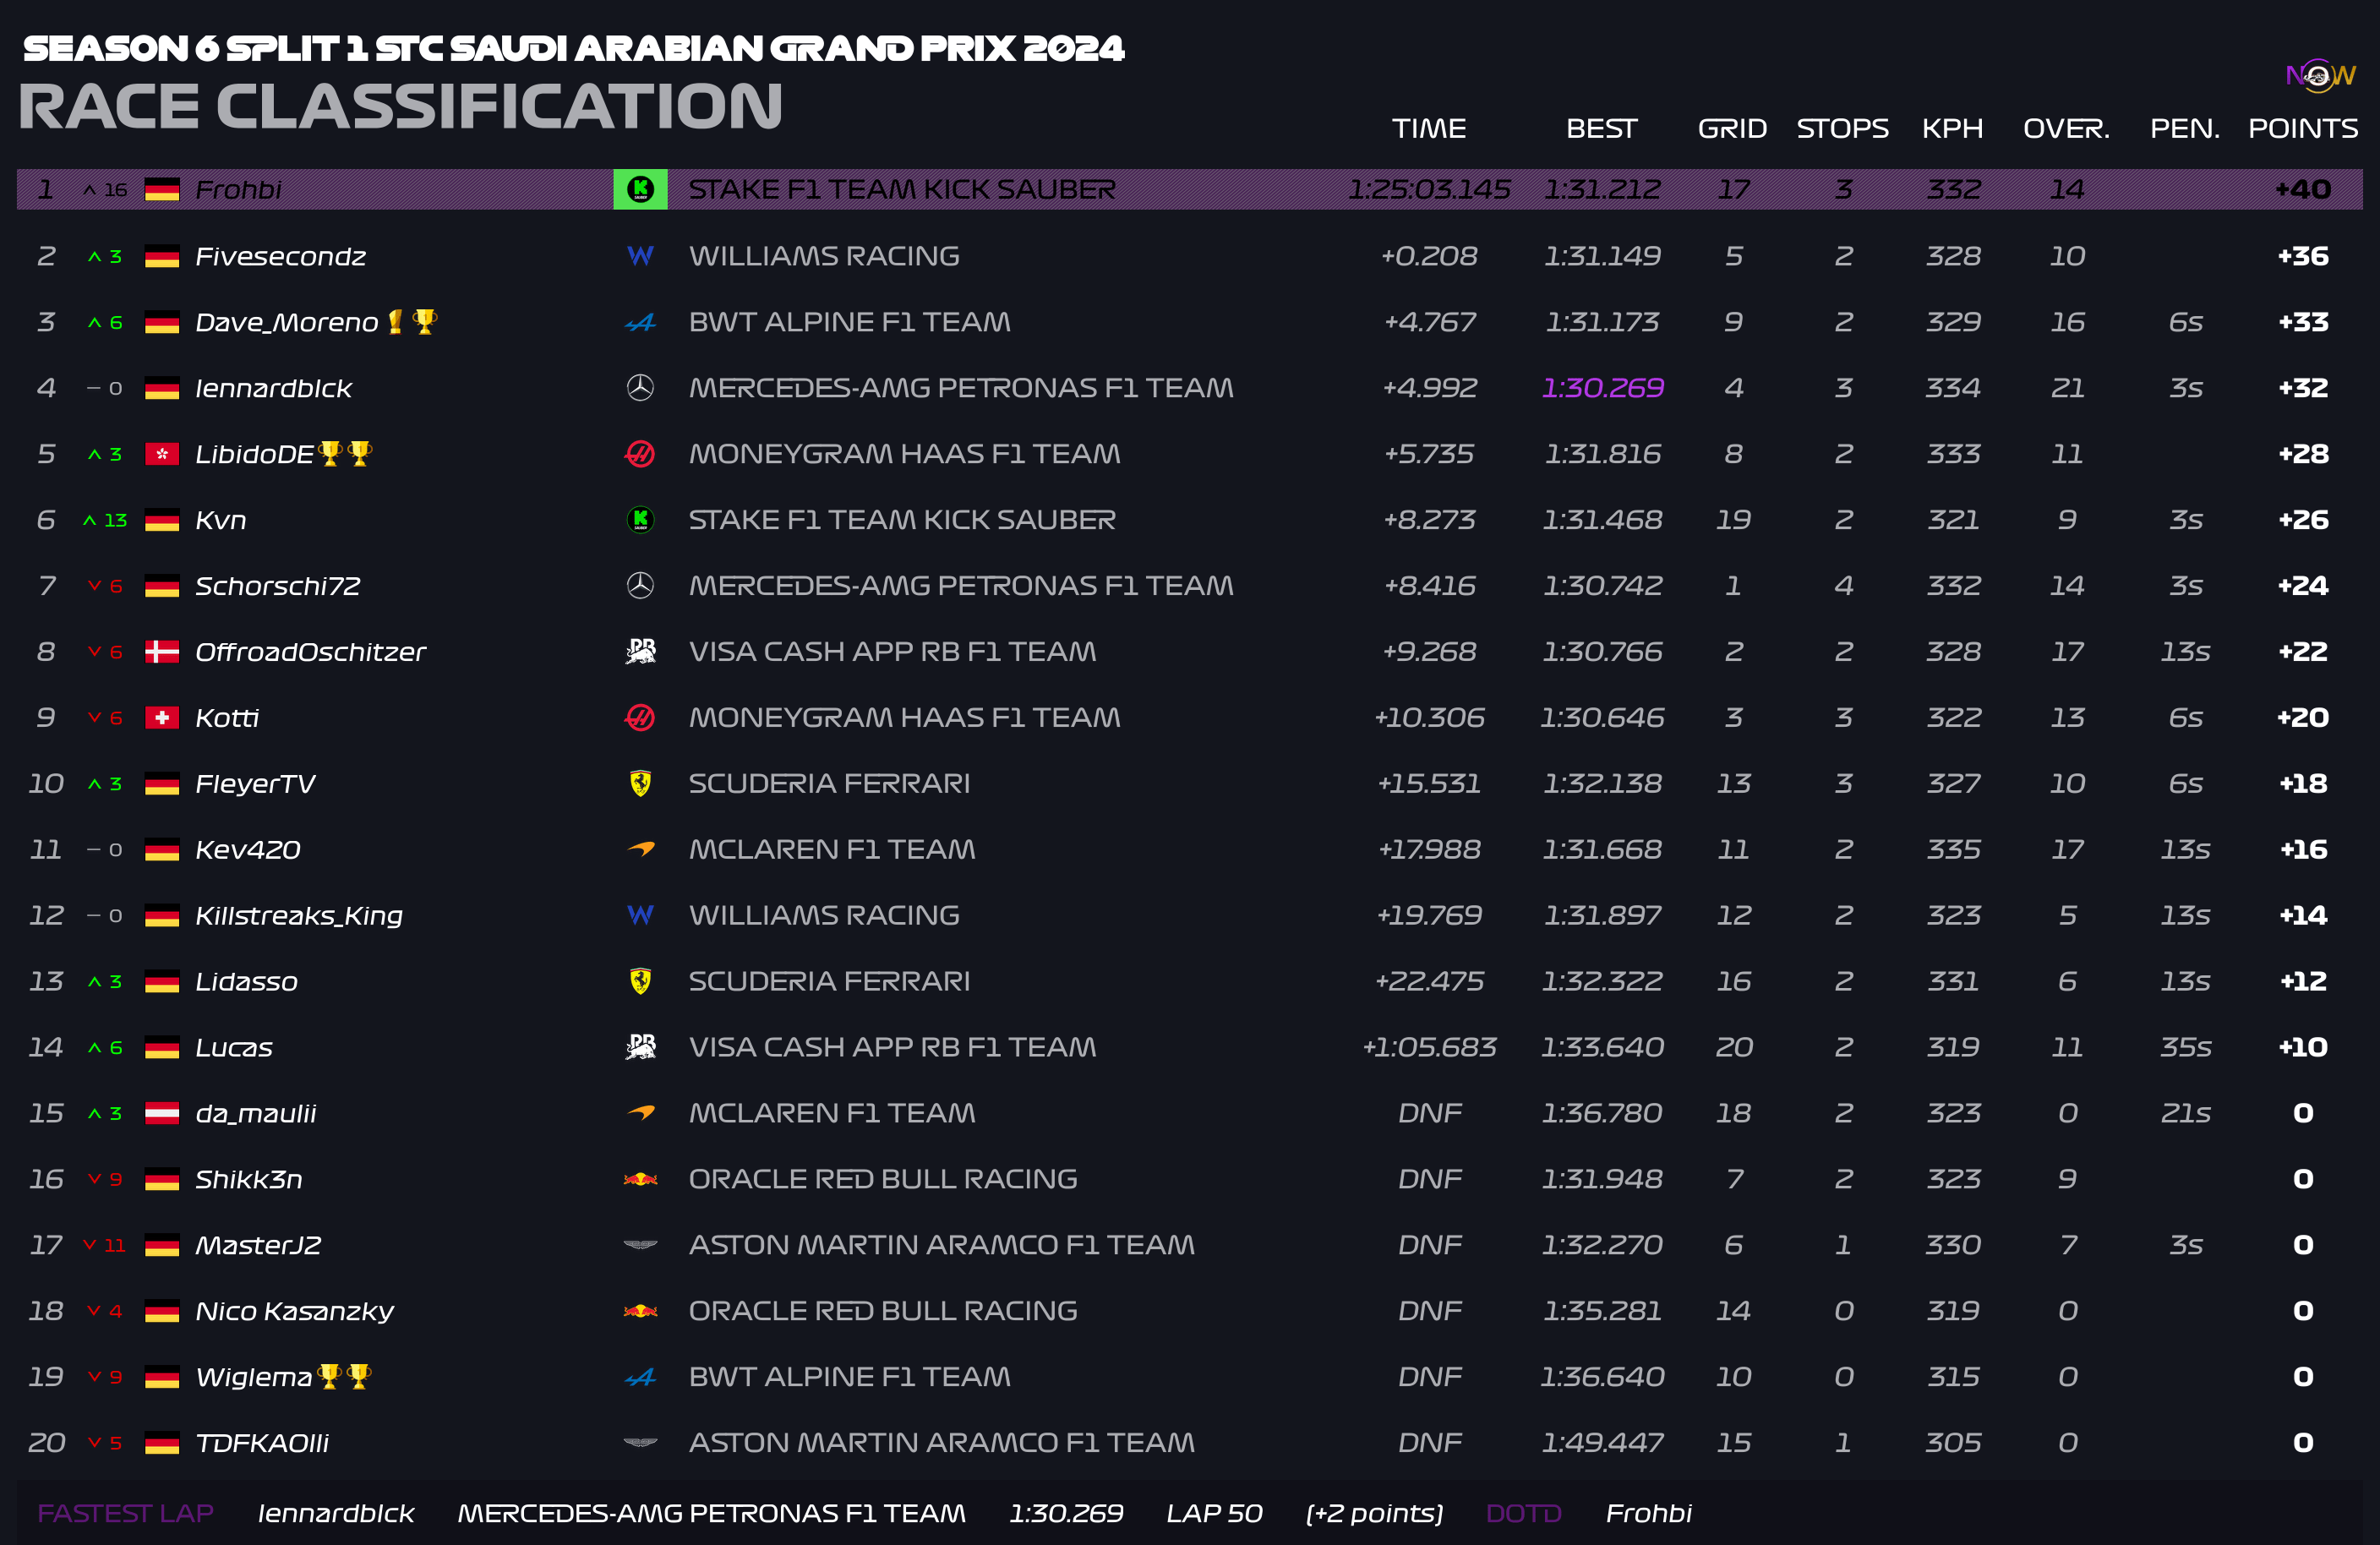Click the McLaren logo in da_maulii's row
Viewport: 2380px width, 1545px height.
[x=640, y=1113]
